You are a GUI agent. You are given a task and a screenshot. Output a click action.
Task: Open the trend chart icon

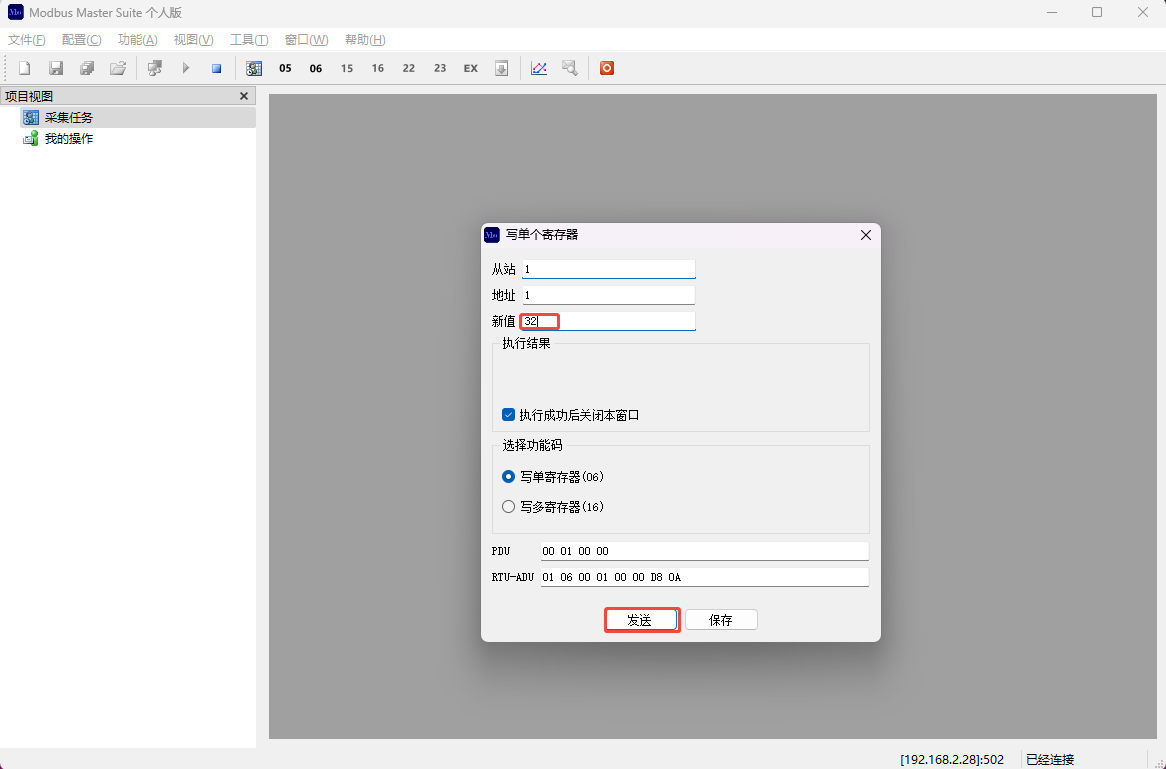point(539,68)
